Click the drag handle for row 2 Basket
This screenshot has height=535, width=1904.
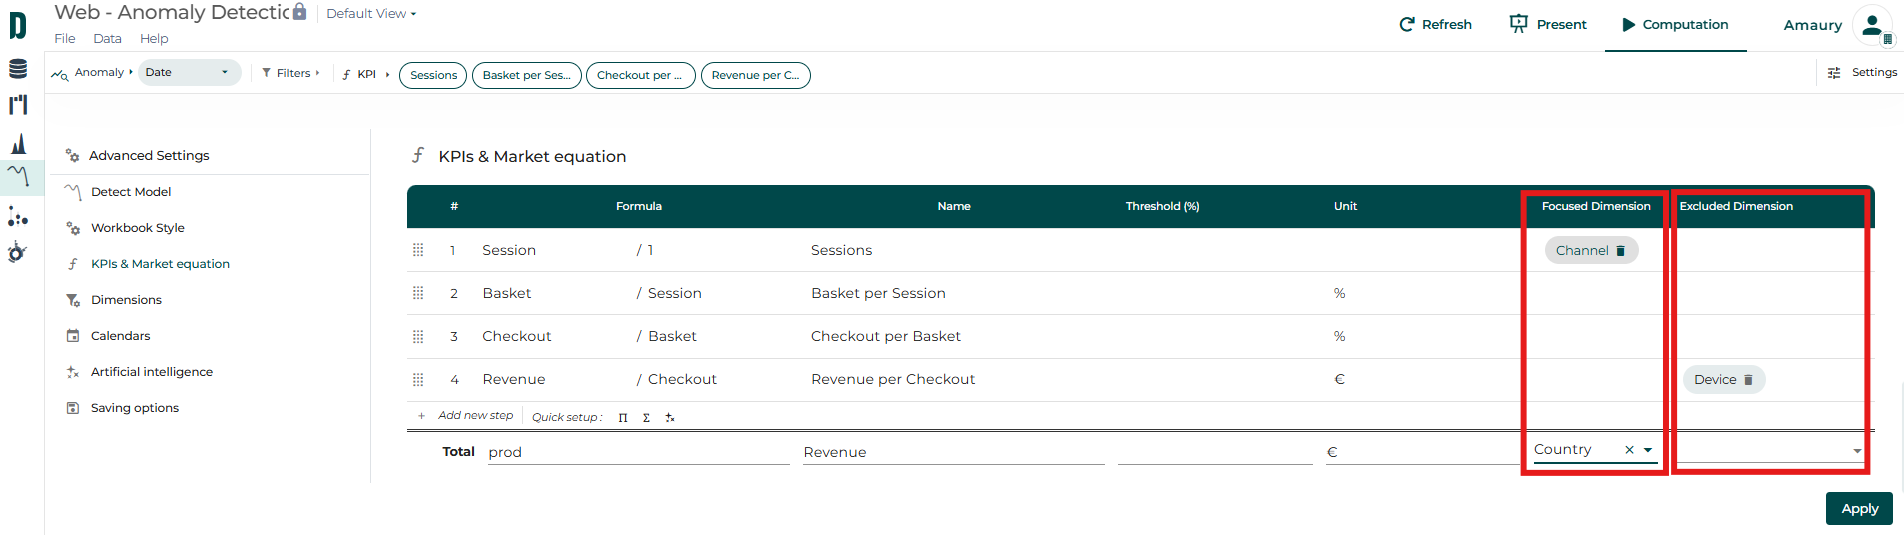pyautogui.click(x=418, y=293)
